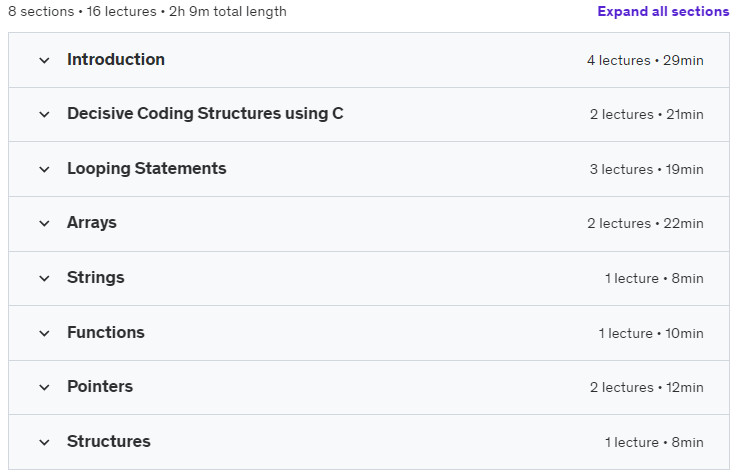This screenshot has height=474, width=742.
Task: Click the '3 lectures • 19min' text
Action: tap(646, 169)
